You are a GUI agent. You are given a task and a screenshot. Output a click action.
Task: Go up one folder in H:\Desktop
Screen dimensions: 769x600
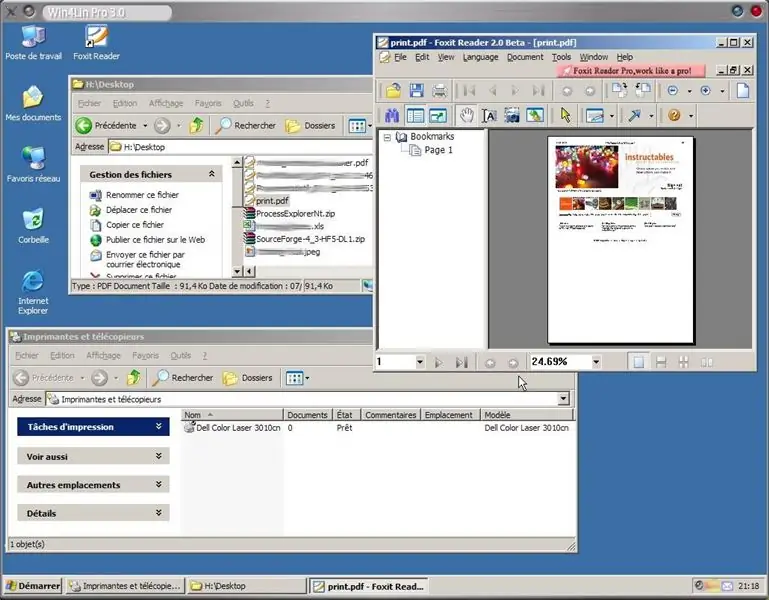click(196, 126)
